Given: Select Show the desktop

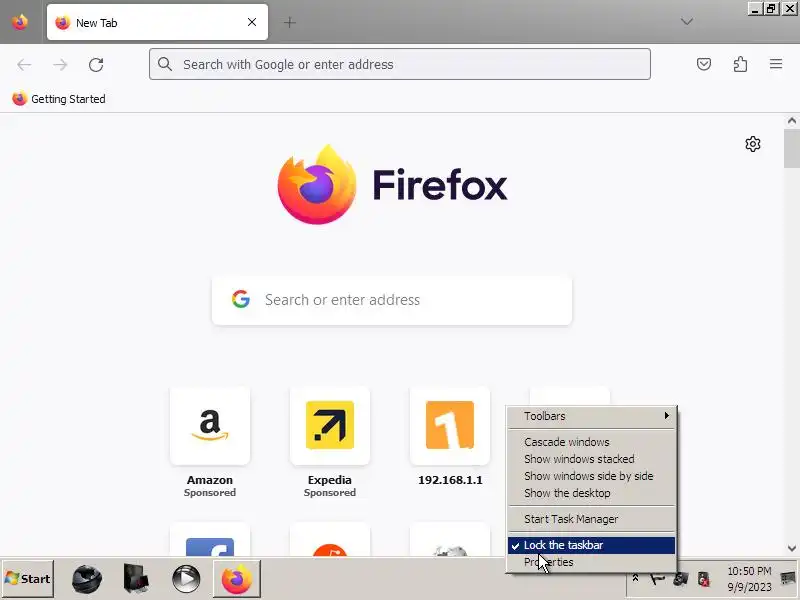Looking at the screenshot, I should tap(591, 493).
